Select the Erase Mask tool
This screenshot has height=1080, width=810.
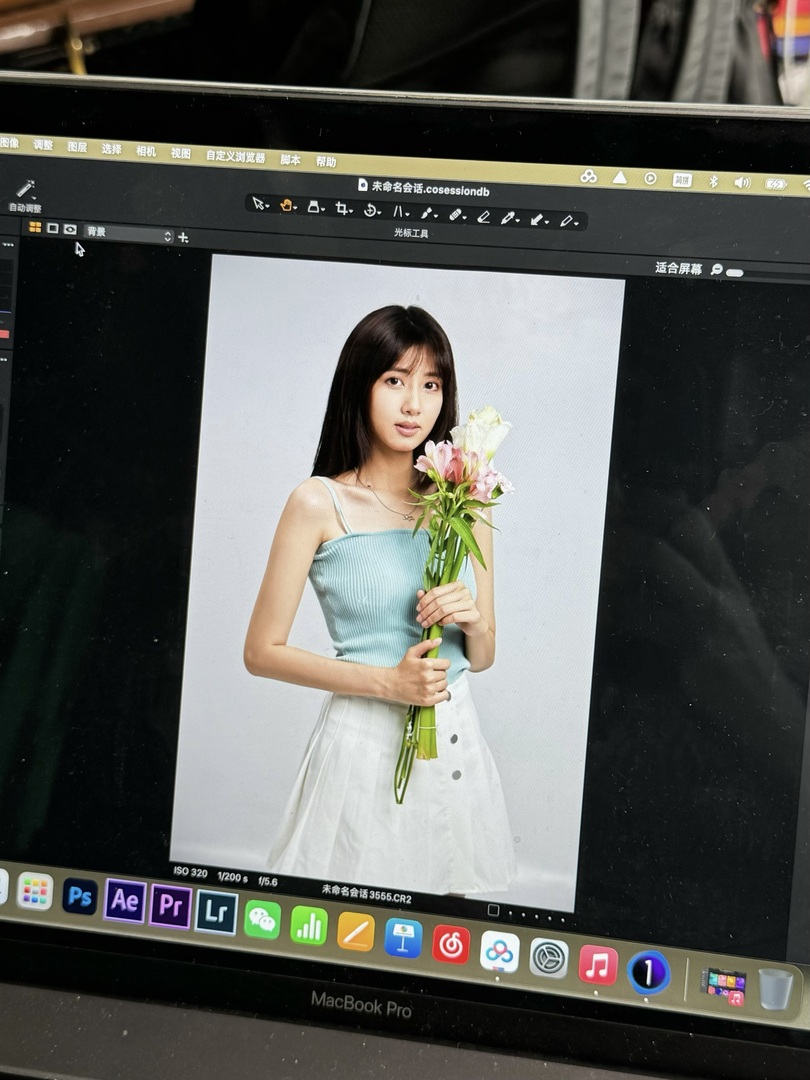tap(483, 216)
